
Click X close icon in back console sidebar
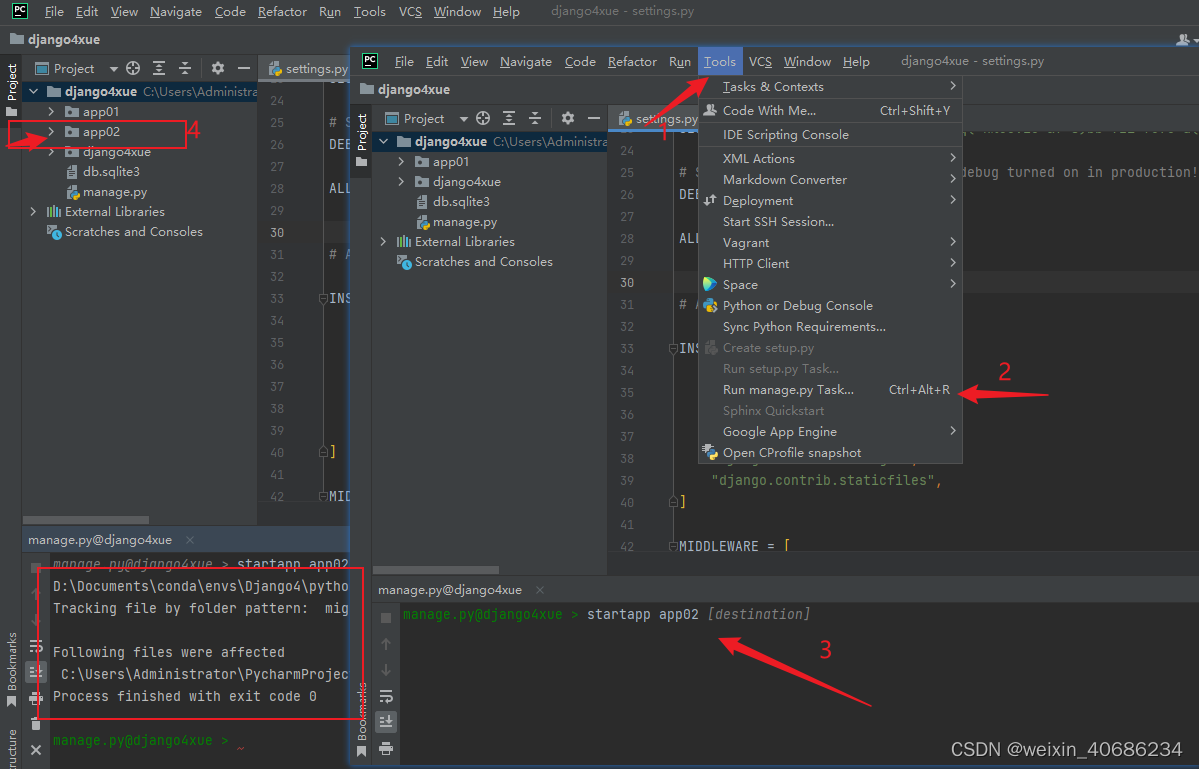(x=36, y=750)
